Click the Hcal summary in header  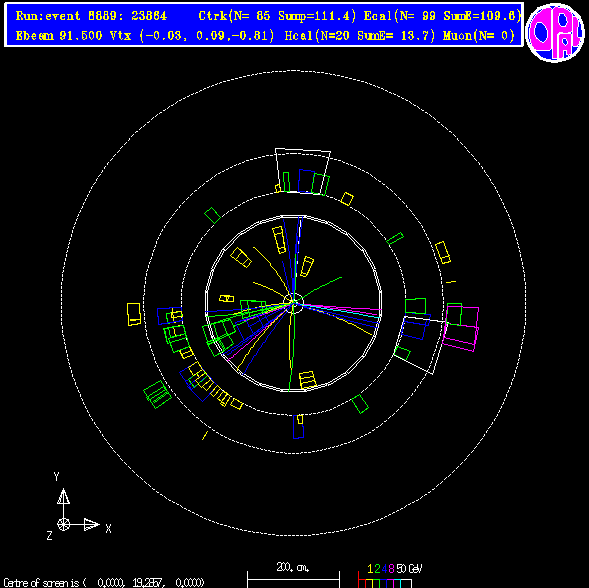(360, 36)
